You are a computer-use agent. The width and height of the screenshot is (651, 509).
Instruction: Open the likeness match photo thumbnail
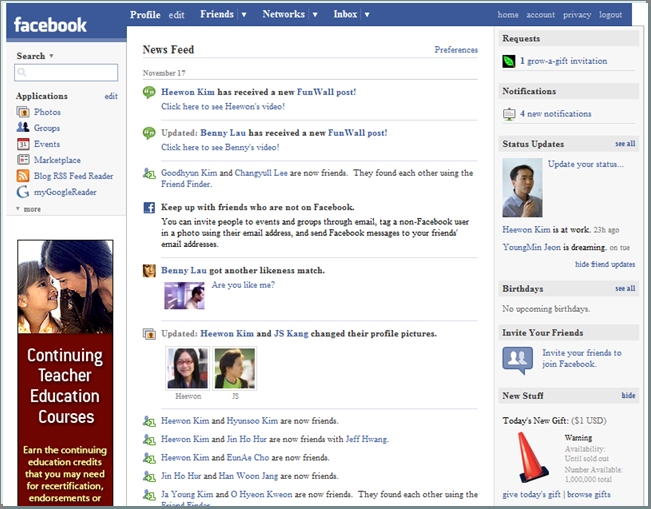pos(184,296)
